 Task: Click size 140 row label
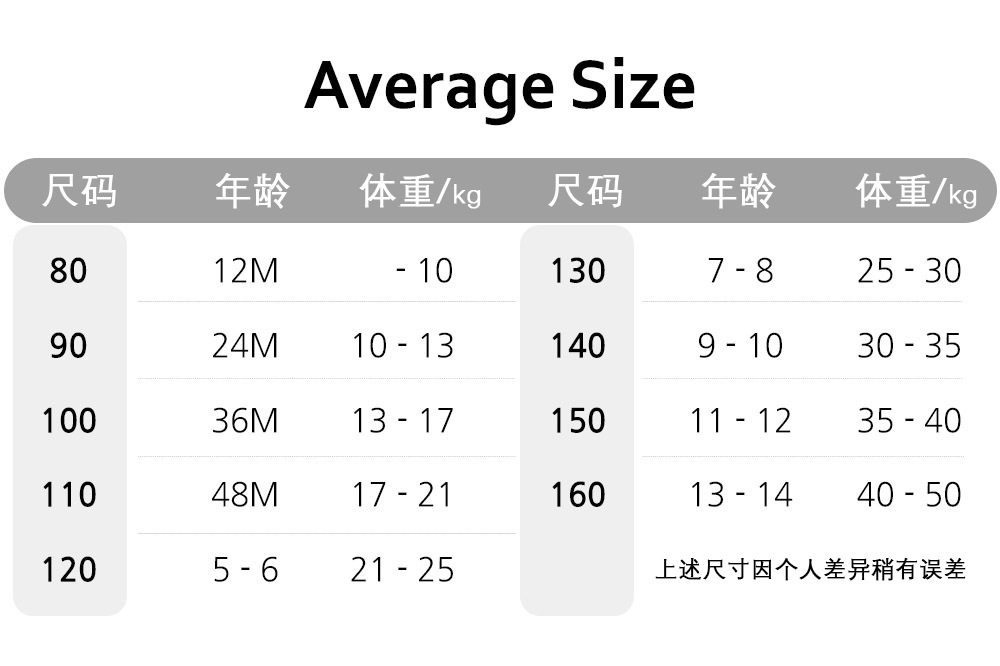pyautogui.click(x=578, y=346)
